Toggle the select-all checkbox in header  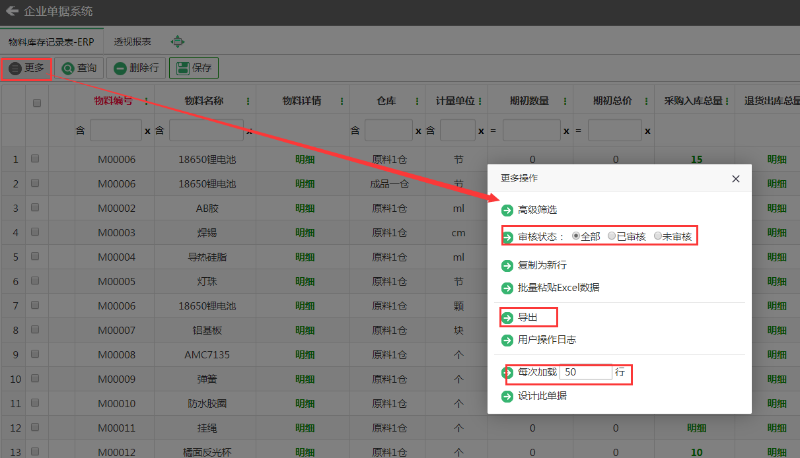pyautogui.click(x=37, y=103)
